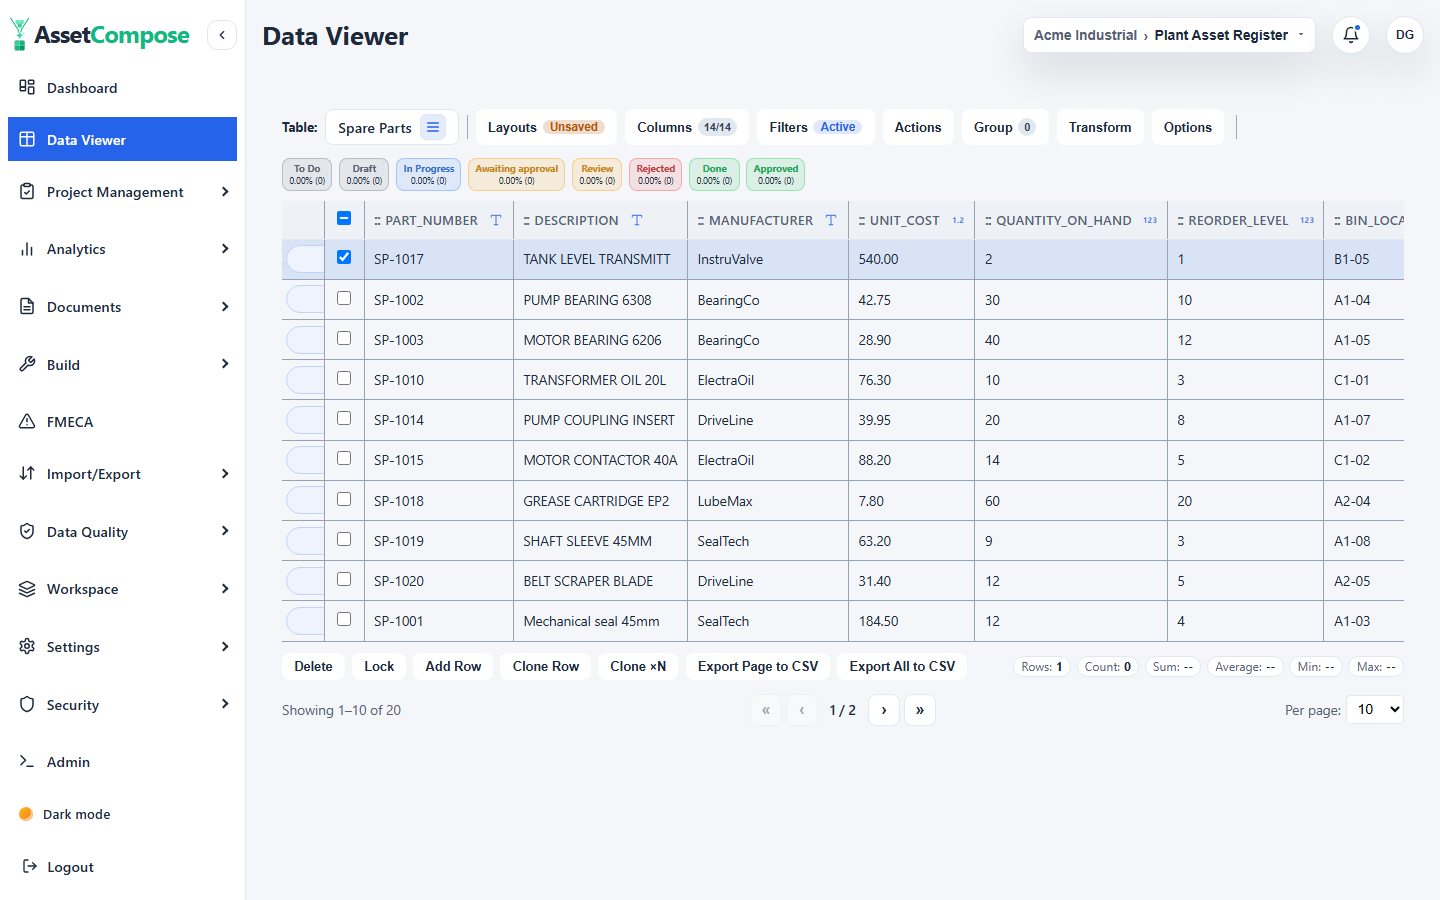
Task: Jump to the last page arrow
Action: click(920, 710)
